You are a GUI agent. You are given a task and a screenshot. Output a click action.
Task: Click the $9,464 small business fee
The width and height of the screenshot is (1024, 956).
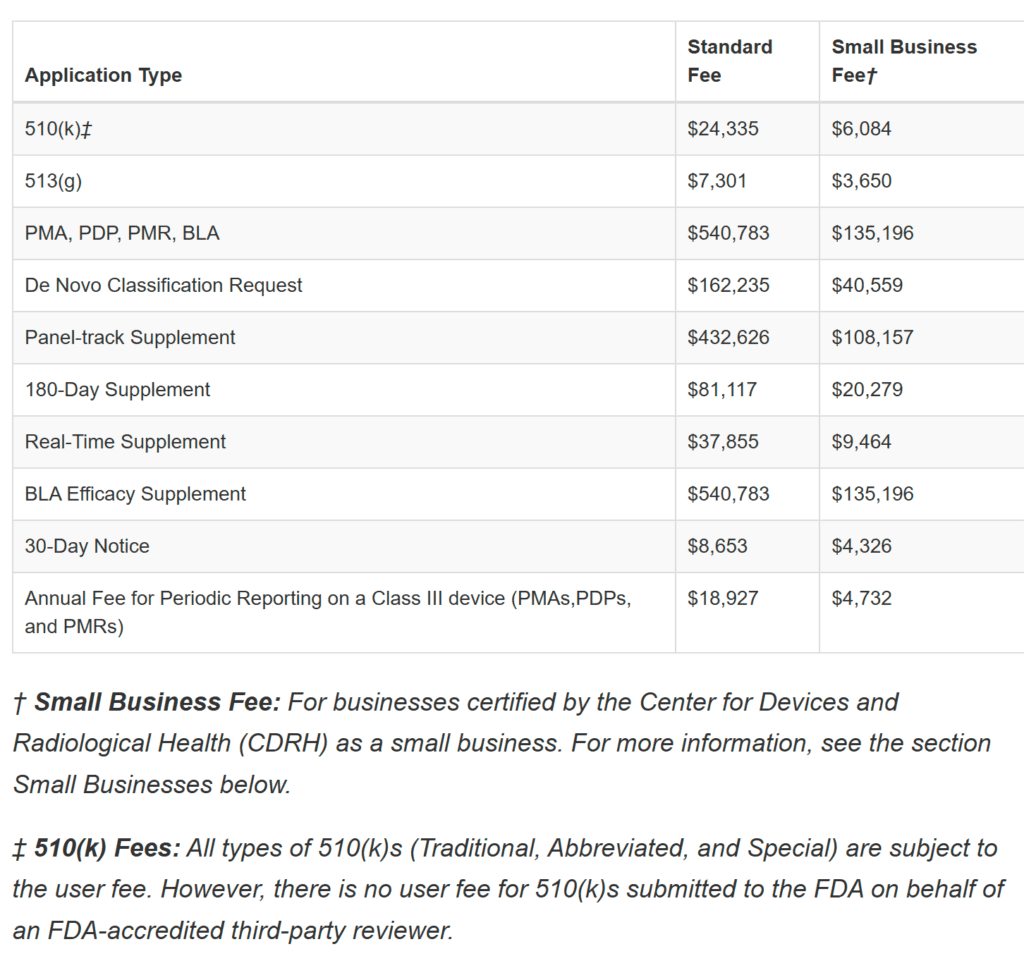861,441
